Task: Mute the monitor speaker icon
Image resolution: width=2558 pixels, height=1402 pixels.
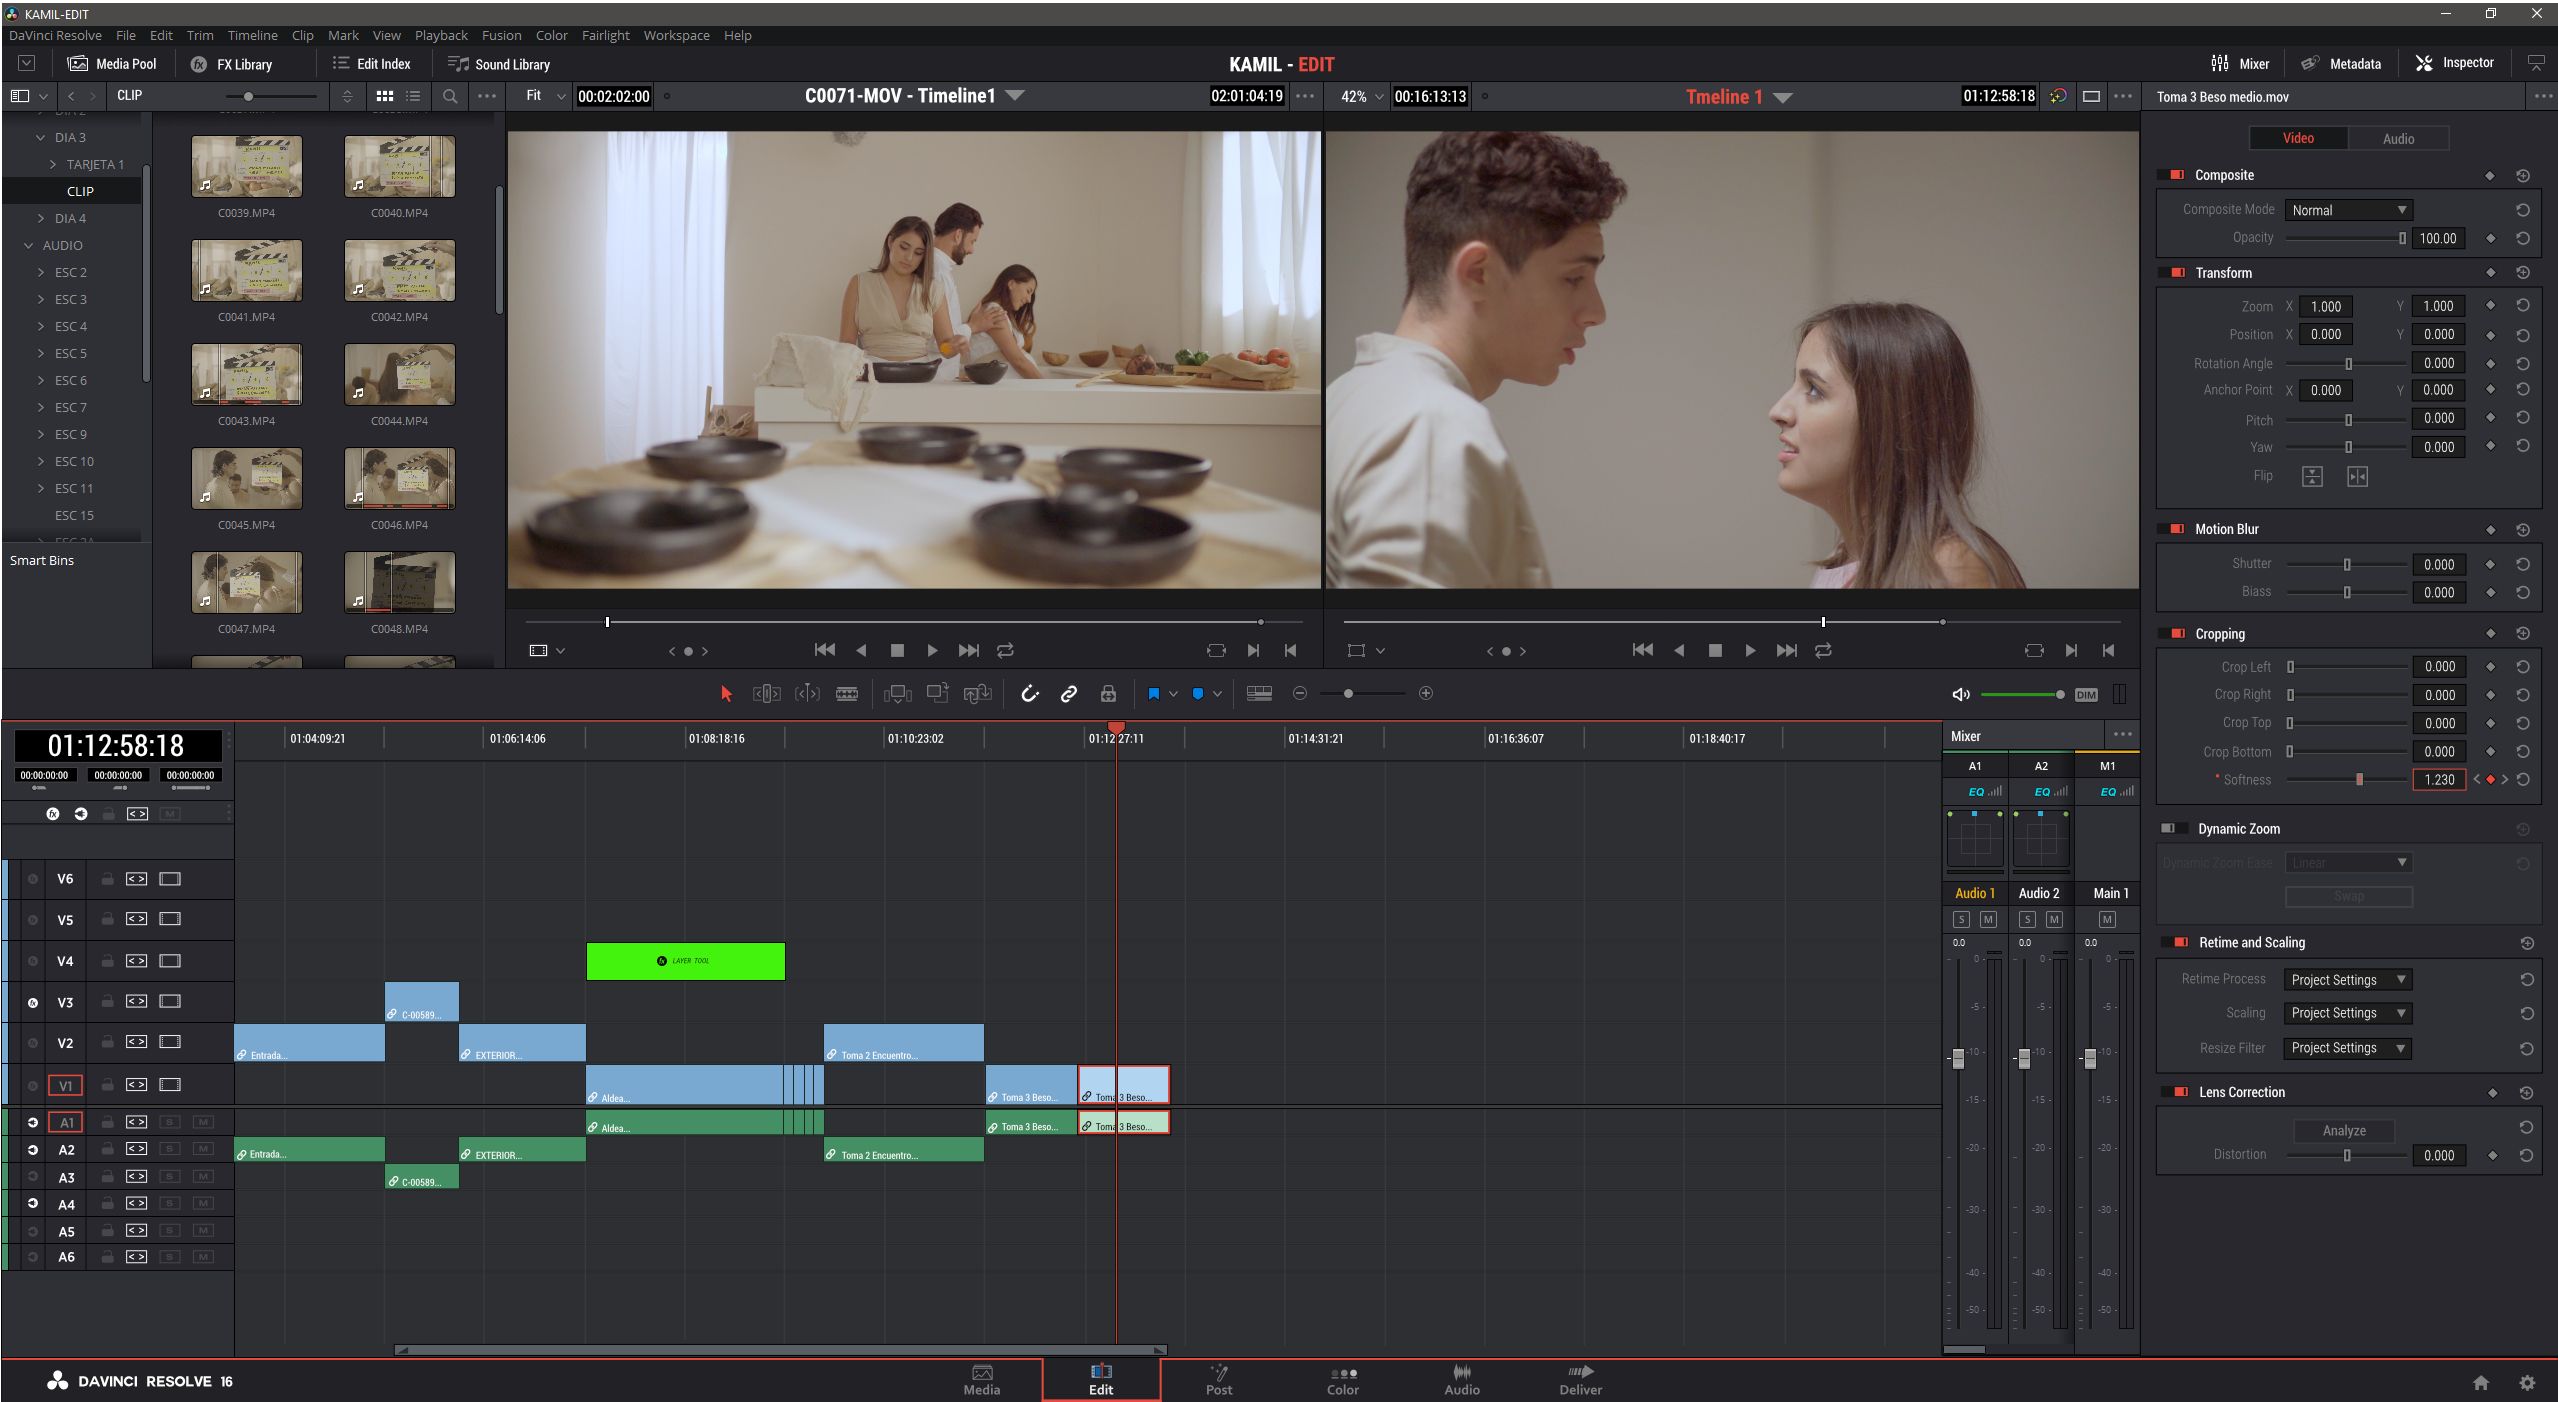Action: [1961, 694]
